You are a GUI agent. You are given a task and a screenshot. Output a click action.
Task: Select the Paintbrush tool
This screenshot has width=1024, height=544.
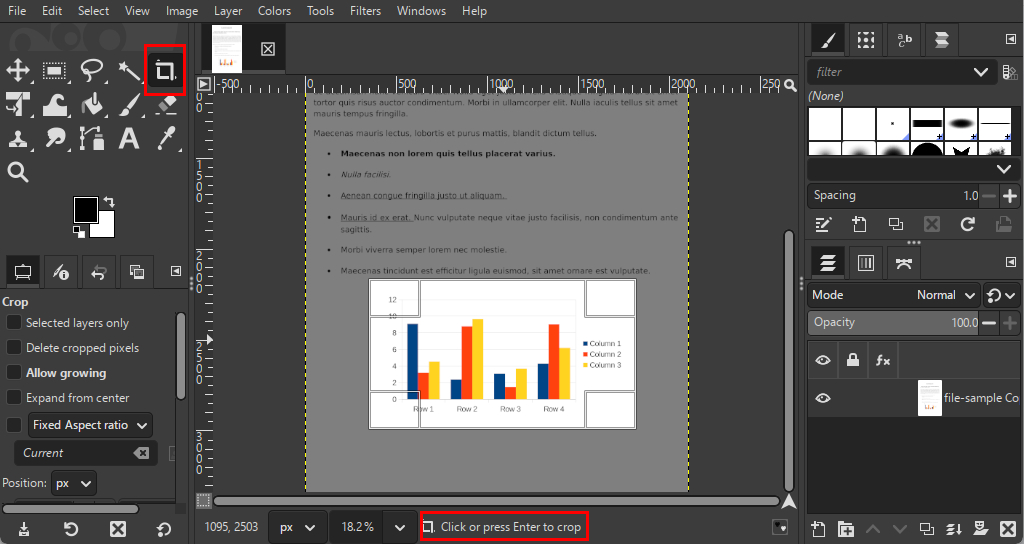(129, 104)
